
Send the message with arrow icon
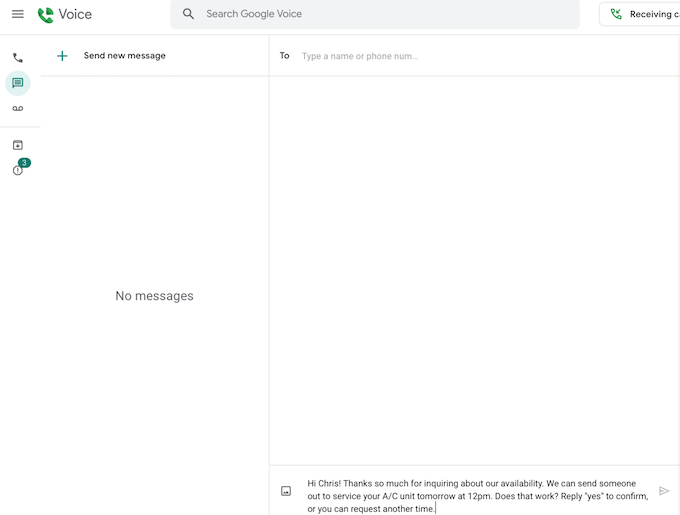click(664, 491)
